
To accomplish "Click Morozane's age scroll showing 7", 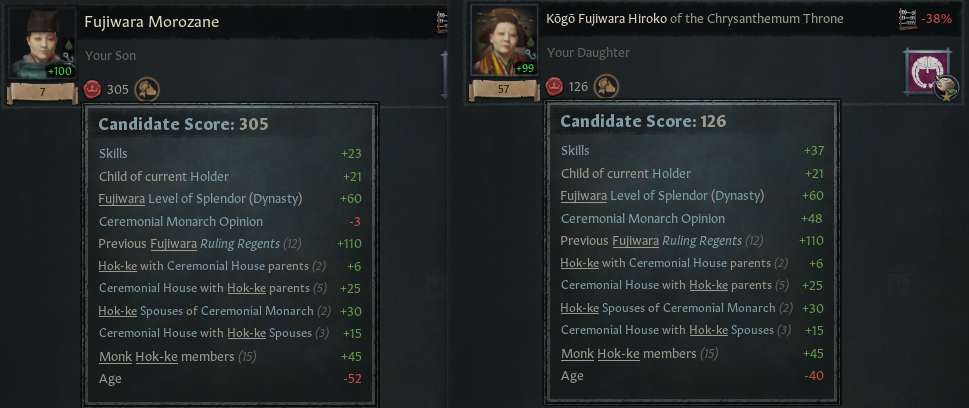I will pos(43,93).
